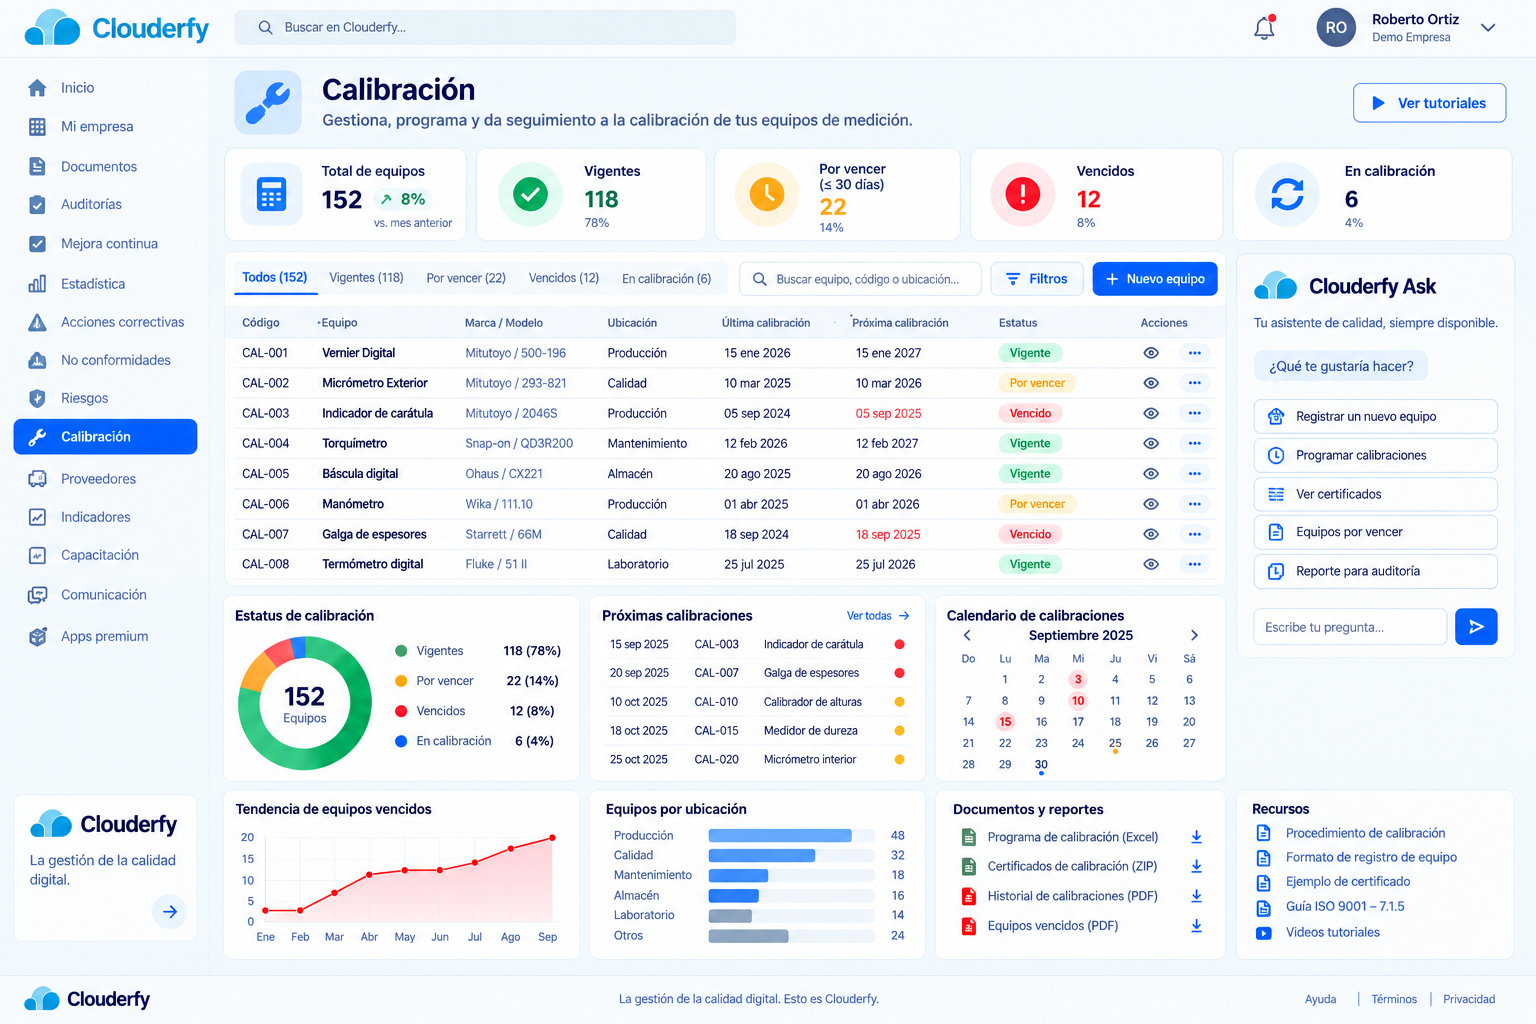Switch to the Vencidos (12) tab
The width and height of the screenshot is (1536, 1024).
click(564, 278)
